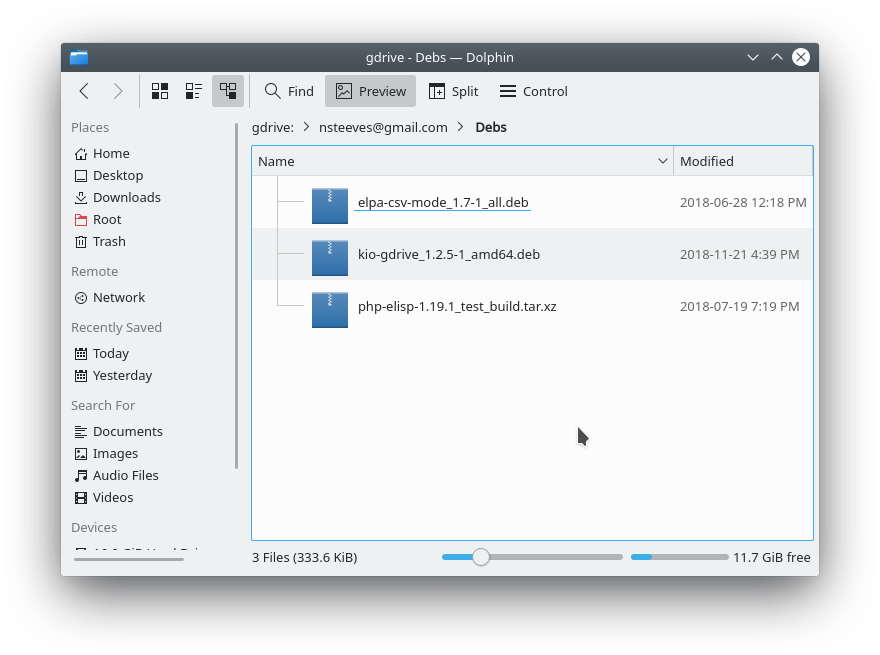Search for Documents
The height and width of the screenshot is (655, 880).
[118, 432]
